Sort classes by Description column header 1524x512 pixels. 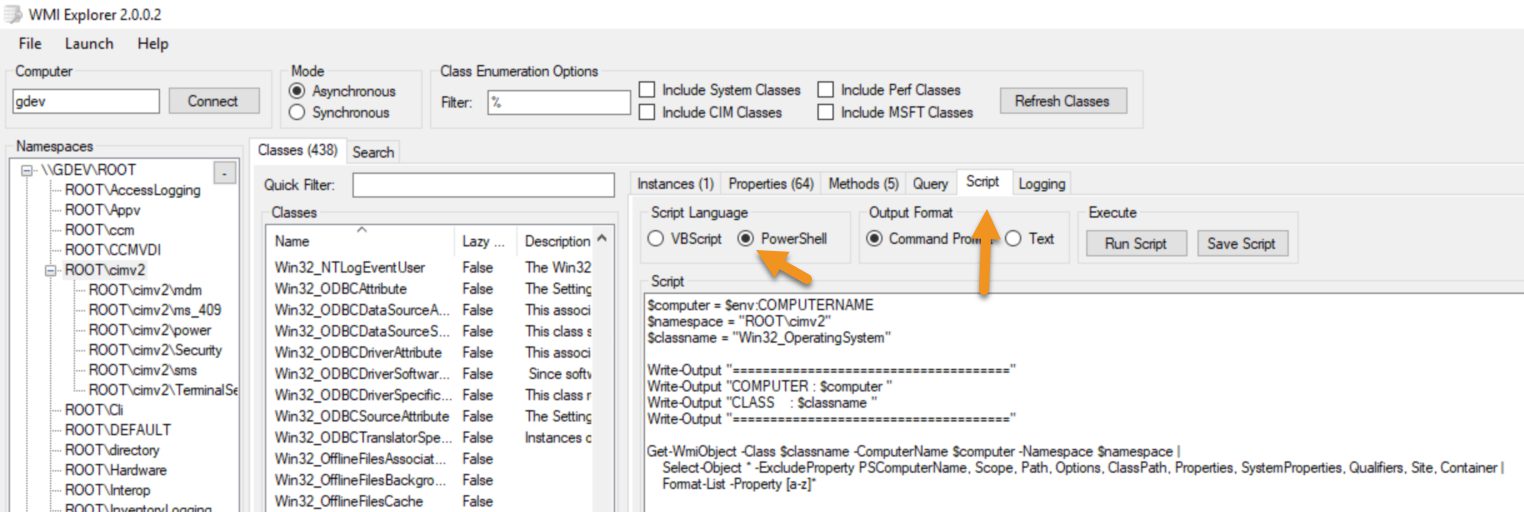click(556, 241)
